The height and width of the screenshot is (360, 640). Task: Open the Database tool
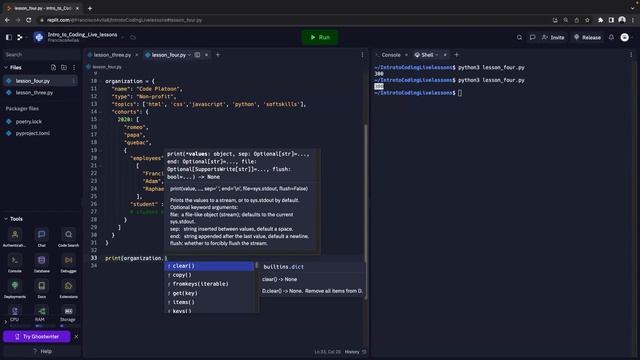(42, 263)
